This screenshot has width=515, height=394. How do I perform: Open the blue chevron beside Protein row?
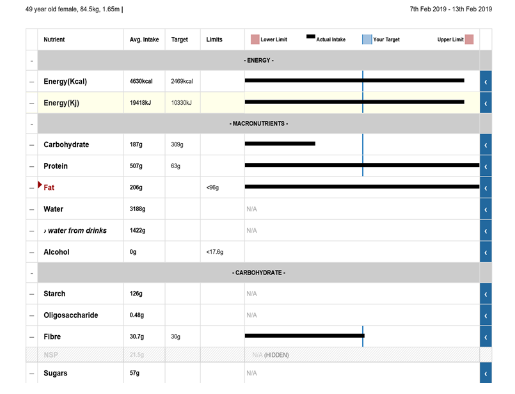[486, 166]
